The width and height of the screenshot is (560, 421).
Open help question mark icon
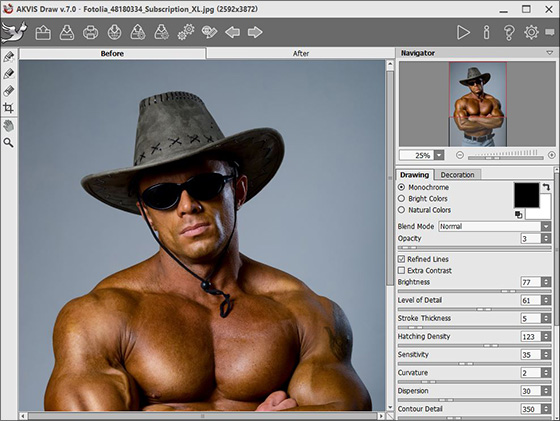tap(509, 32)
